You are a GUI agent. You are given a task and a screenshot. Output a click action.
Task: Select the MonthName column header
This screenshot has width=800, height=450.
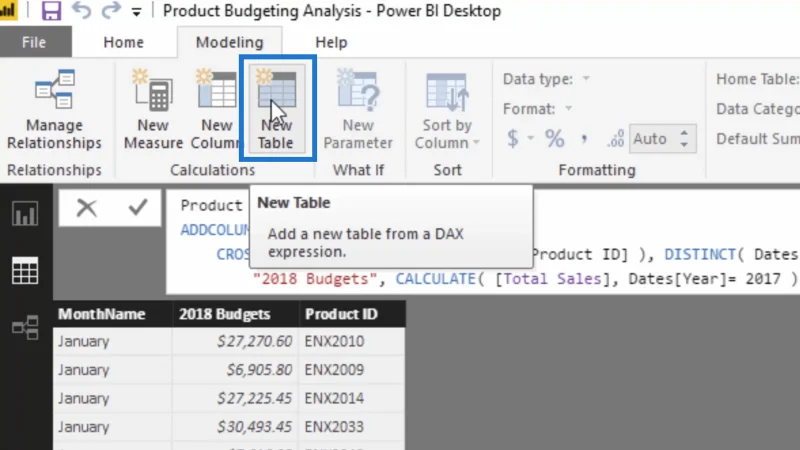112,314
